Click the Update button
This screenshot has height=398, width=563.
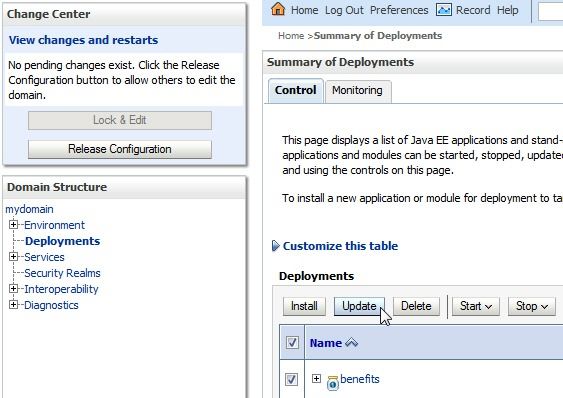[x=359, y=306]
